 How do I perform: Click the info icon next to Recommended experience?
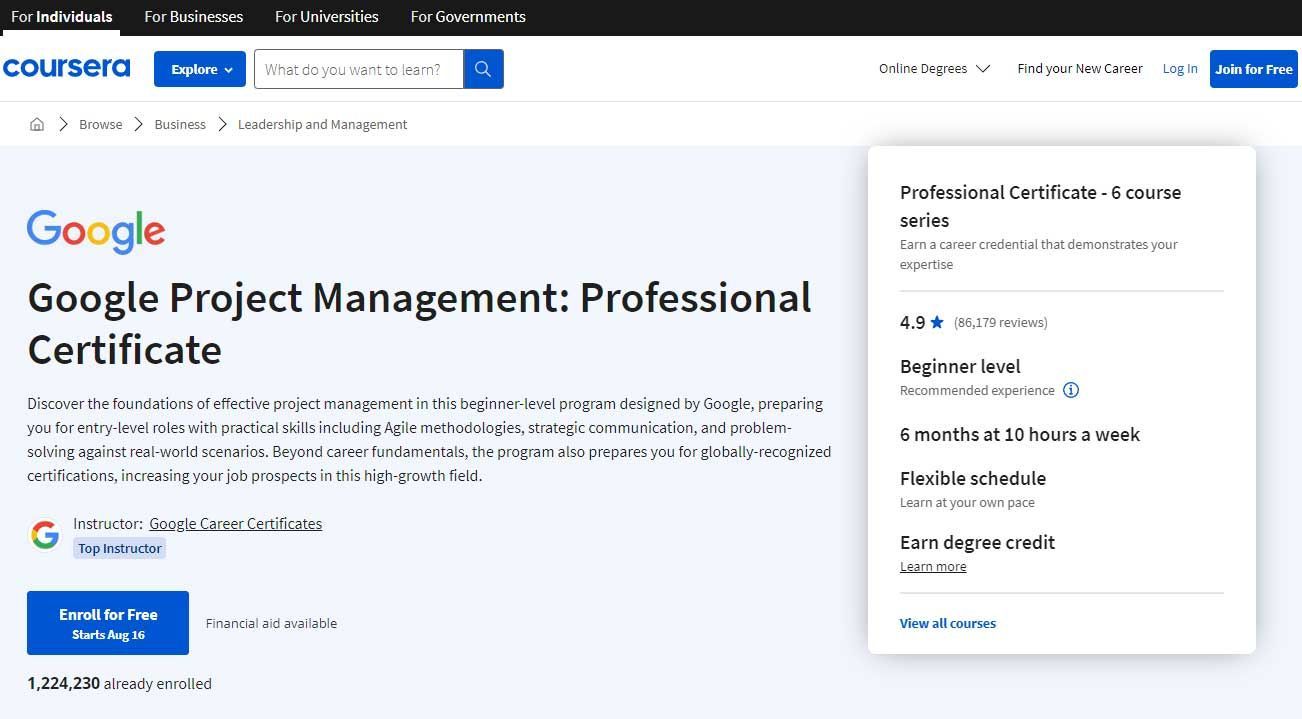(x=1070, y=390)
